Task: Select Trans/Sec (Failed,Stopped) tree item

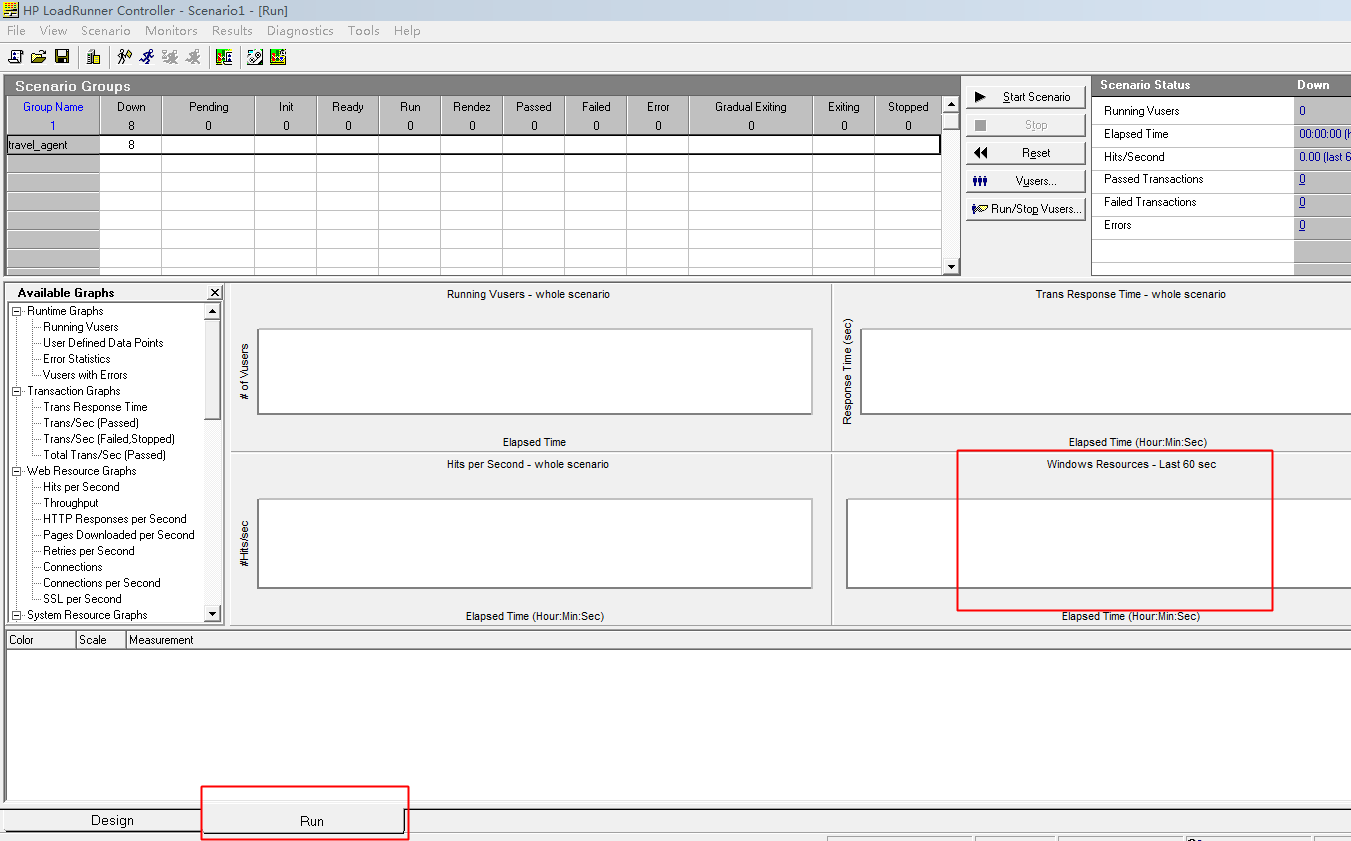Action: click(109, 439)
